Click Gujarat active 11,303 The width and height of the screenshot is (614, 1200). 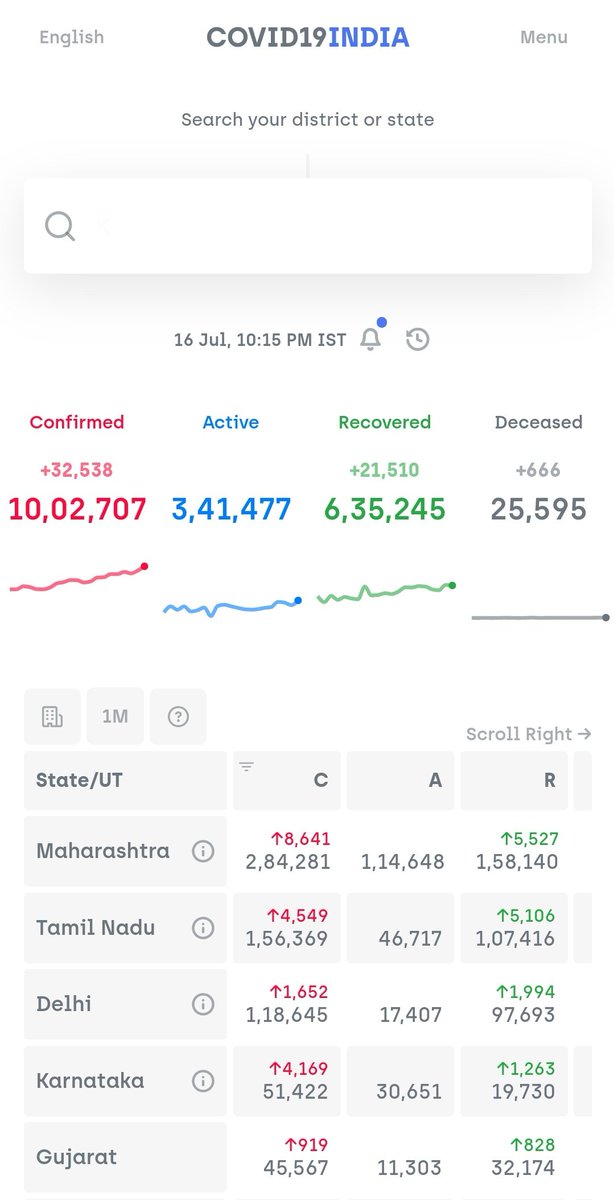(411, 1168)
